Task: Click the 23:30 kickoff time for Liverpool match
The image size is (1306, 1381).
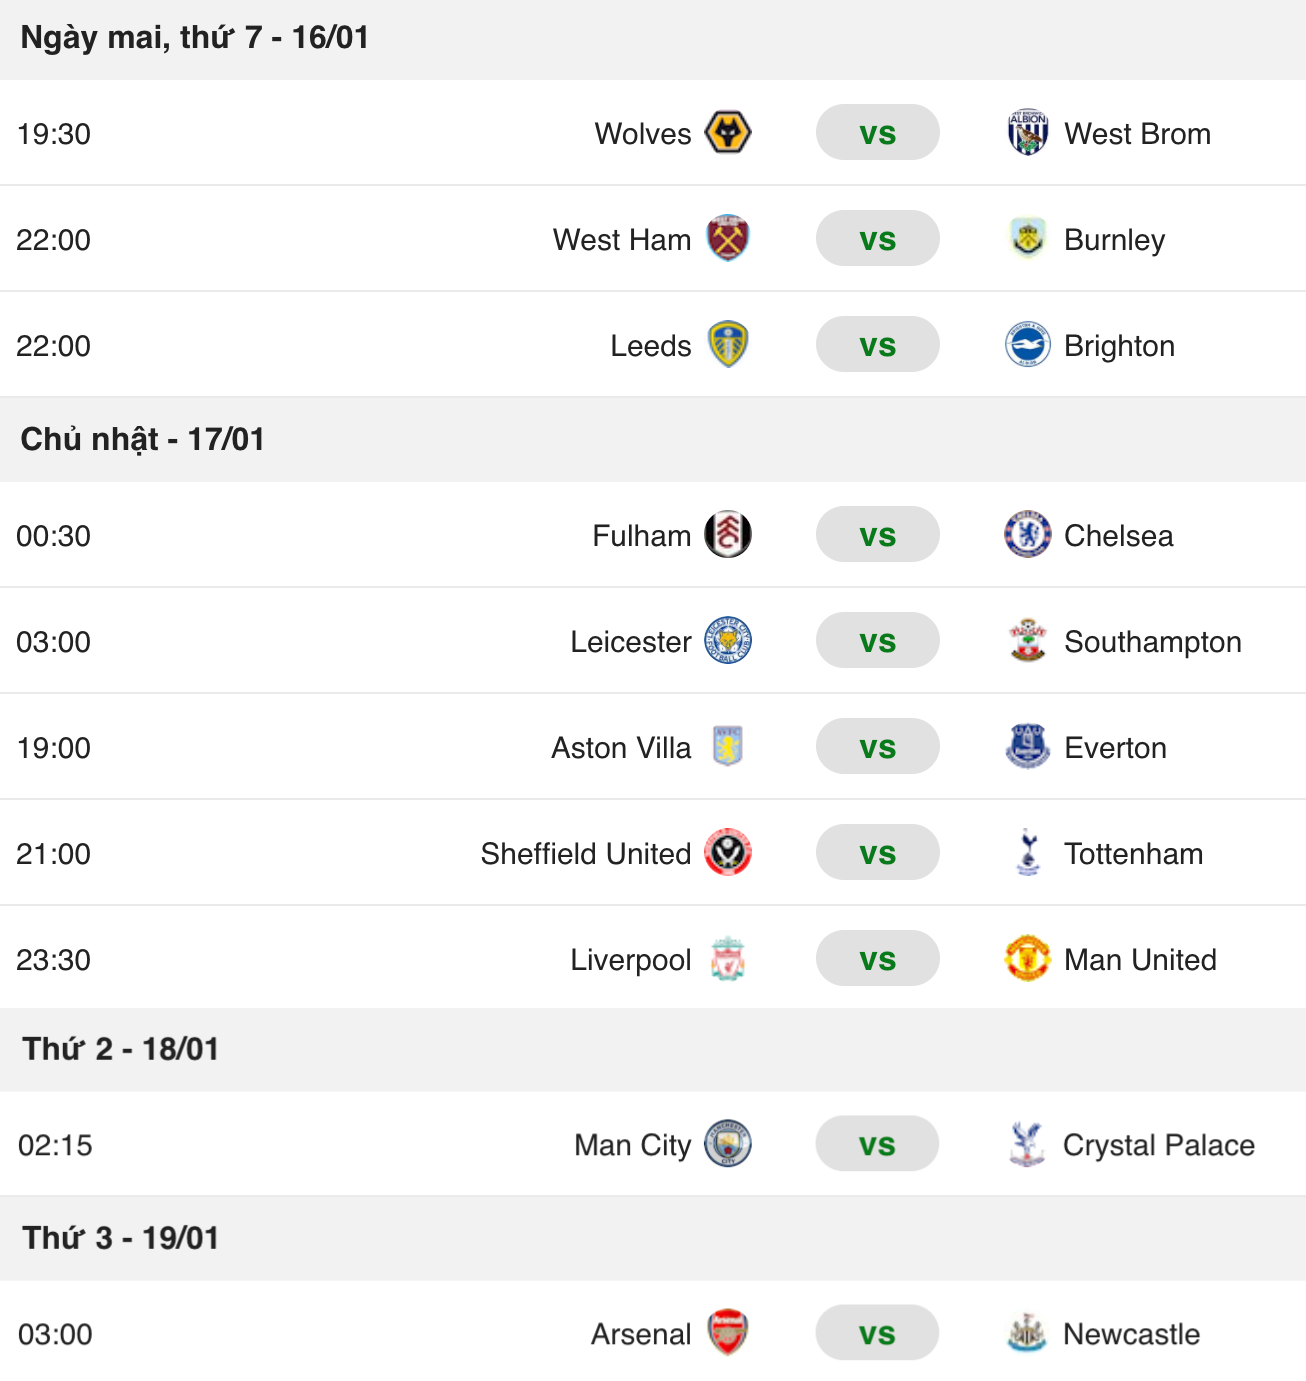Action: 54,958
